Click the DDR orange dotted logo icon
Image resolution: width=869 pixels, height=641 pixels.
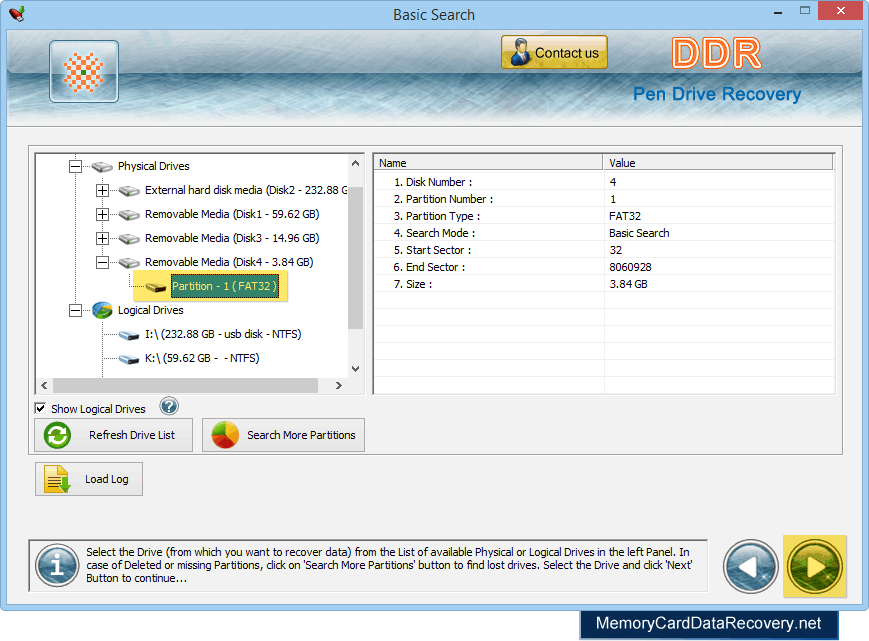coord(84,71)
